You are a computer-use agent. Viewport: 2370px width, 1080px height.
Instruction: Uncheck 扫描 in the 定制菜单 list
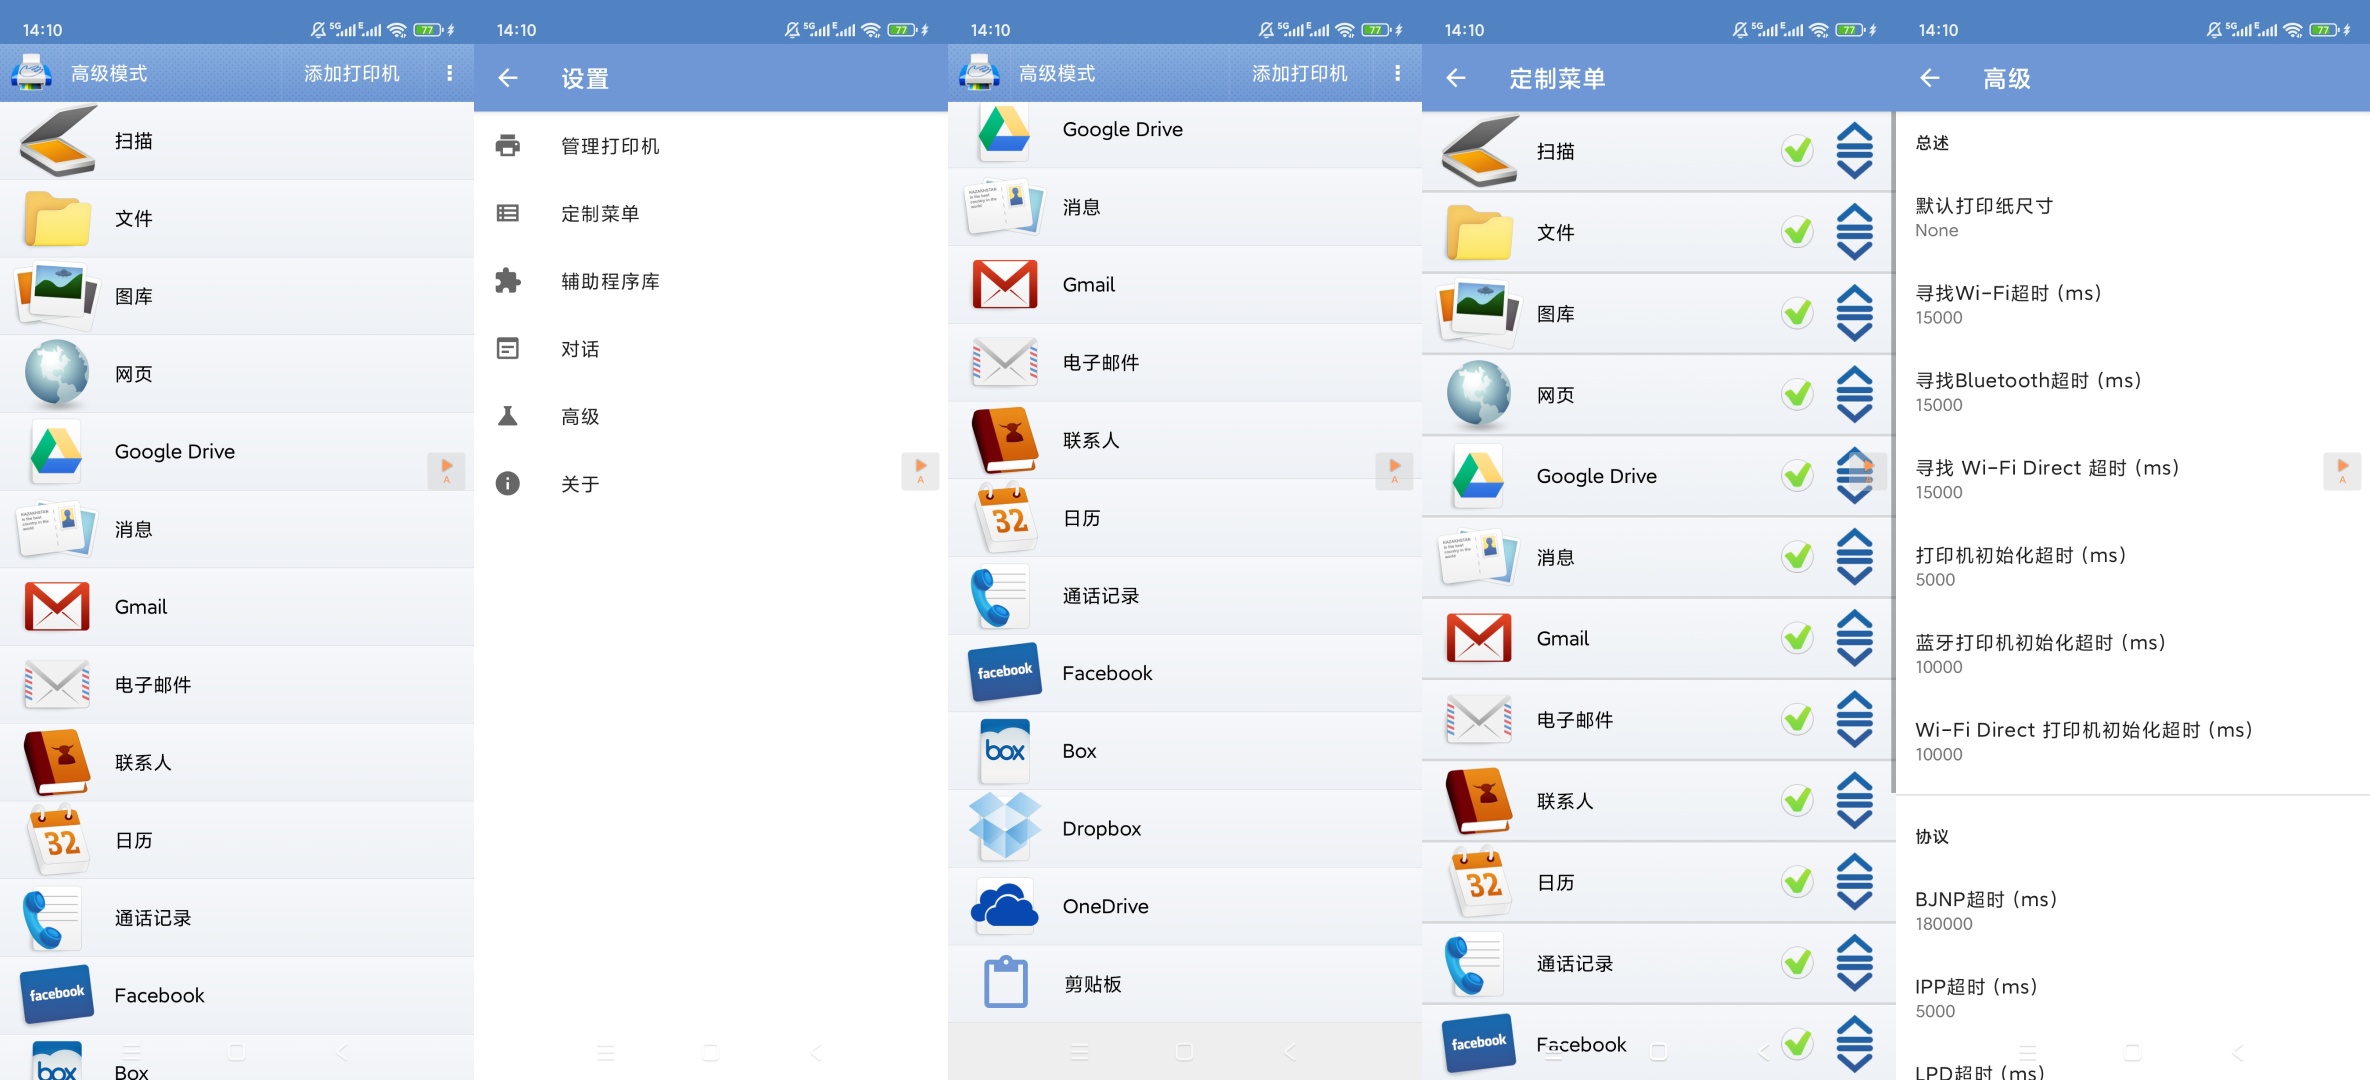[x=1797, y=151]
